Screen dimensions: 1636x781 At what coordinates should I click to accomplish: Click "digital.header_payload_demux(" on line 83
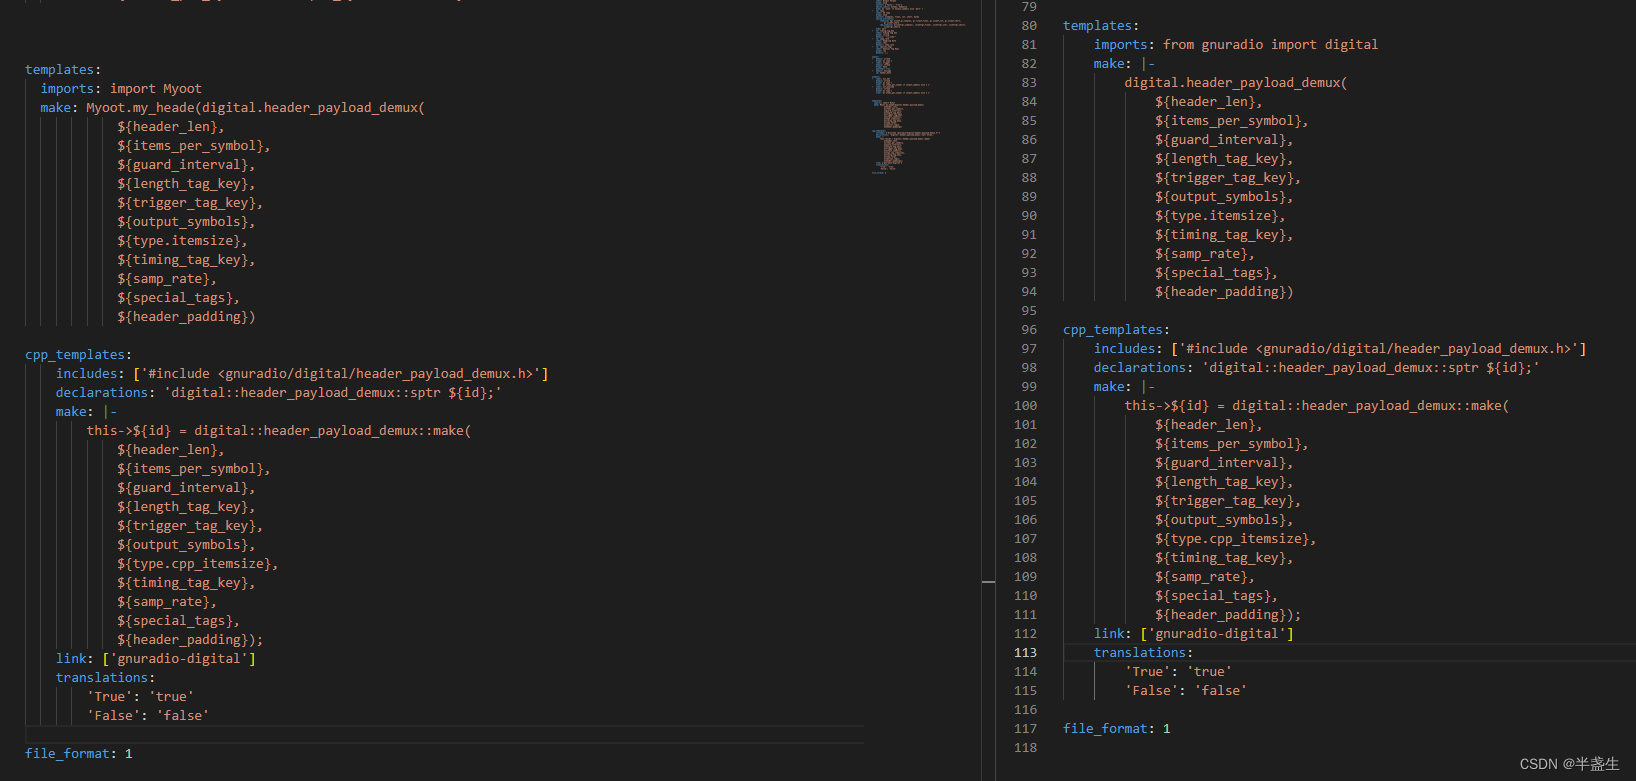point(1236,83)
